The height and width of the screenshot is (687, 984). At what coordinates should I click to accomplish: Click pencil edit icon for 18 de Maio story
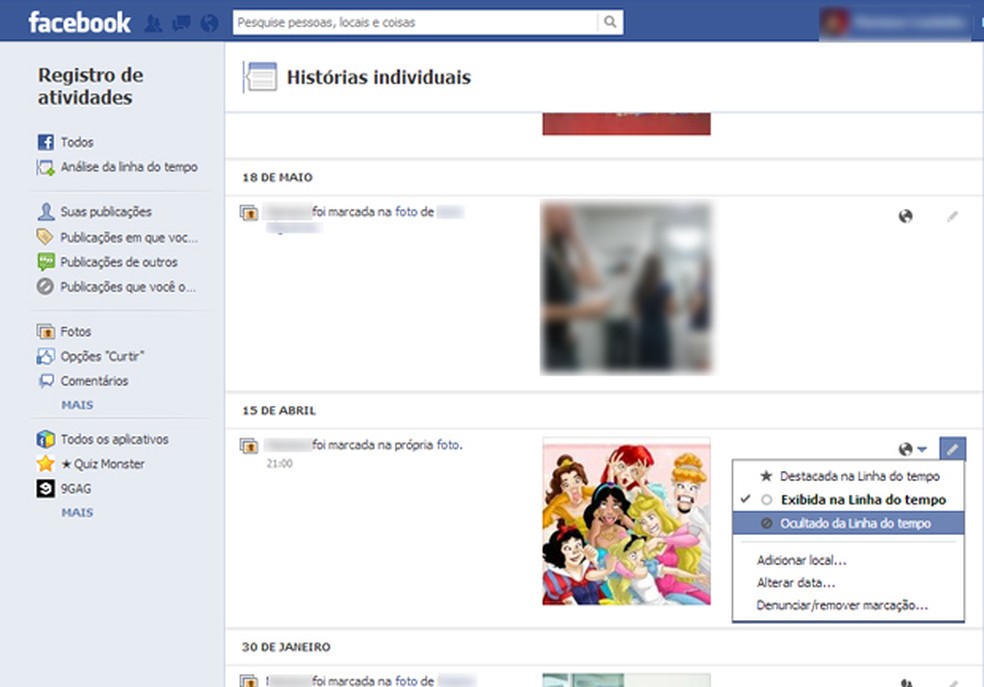952,216
